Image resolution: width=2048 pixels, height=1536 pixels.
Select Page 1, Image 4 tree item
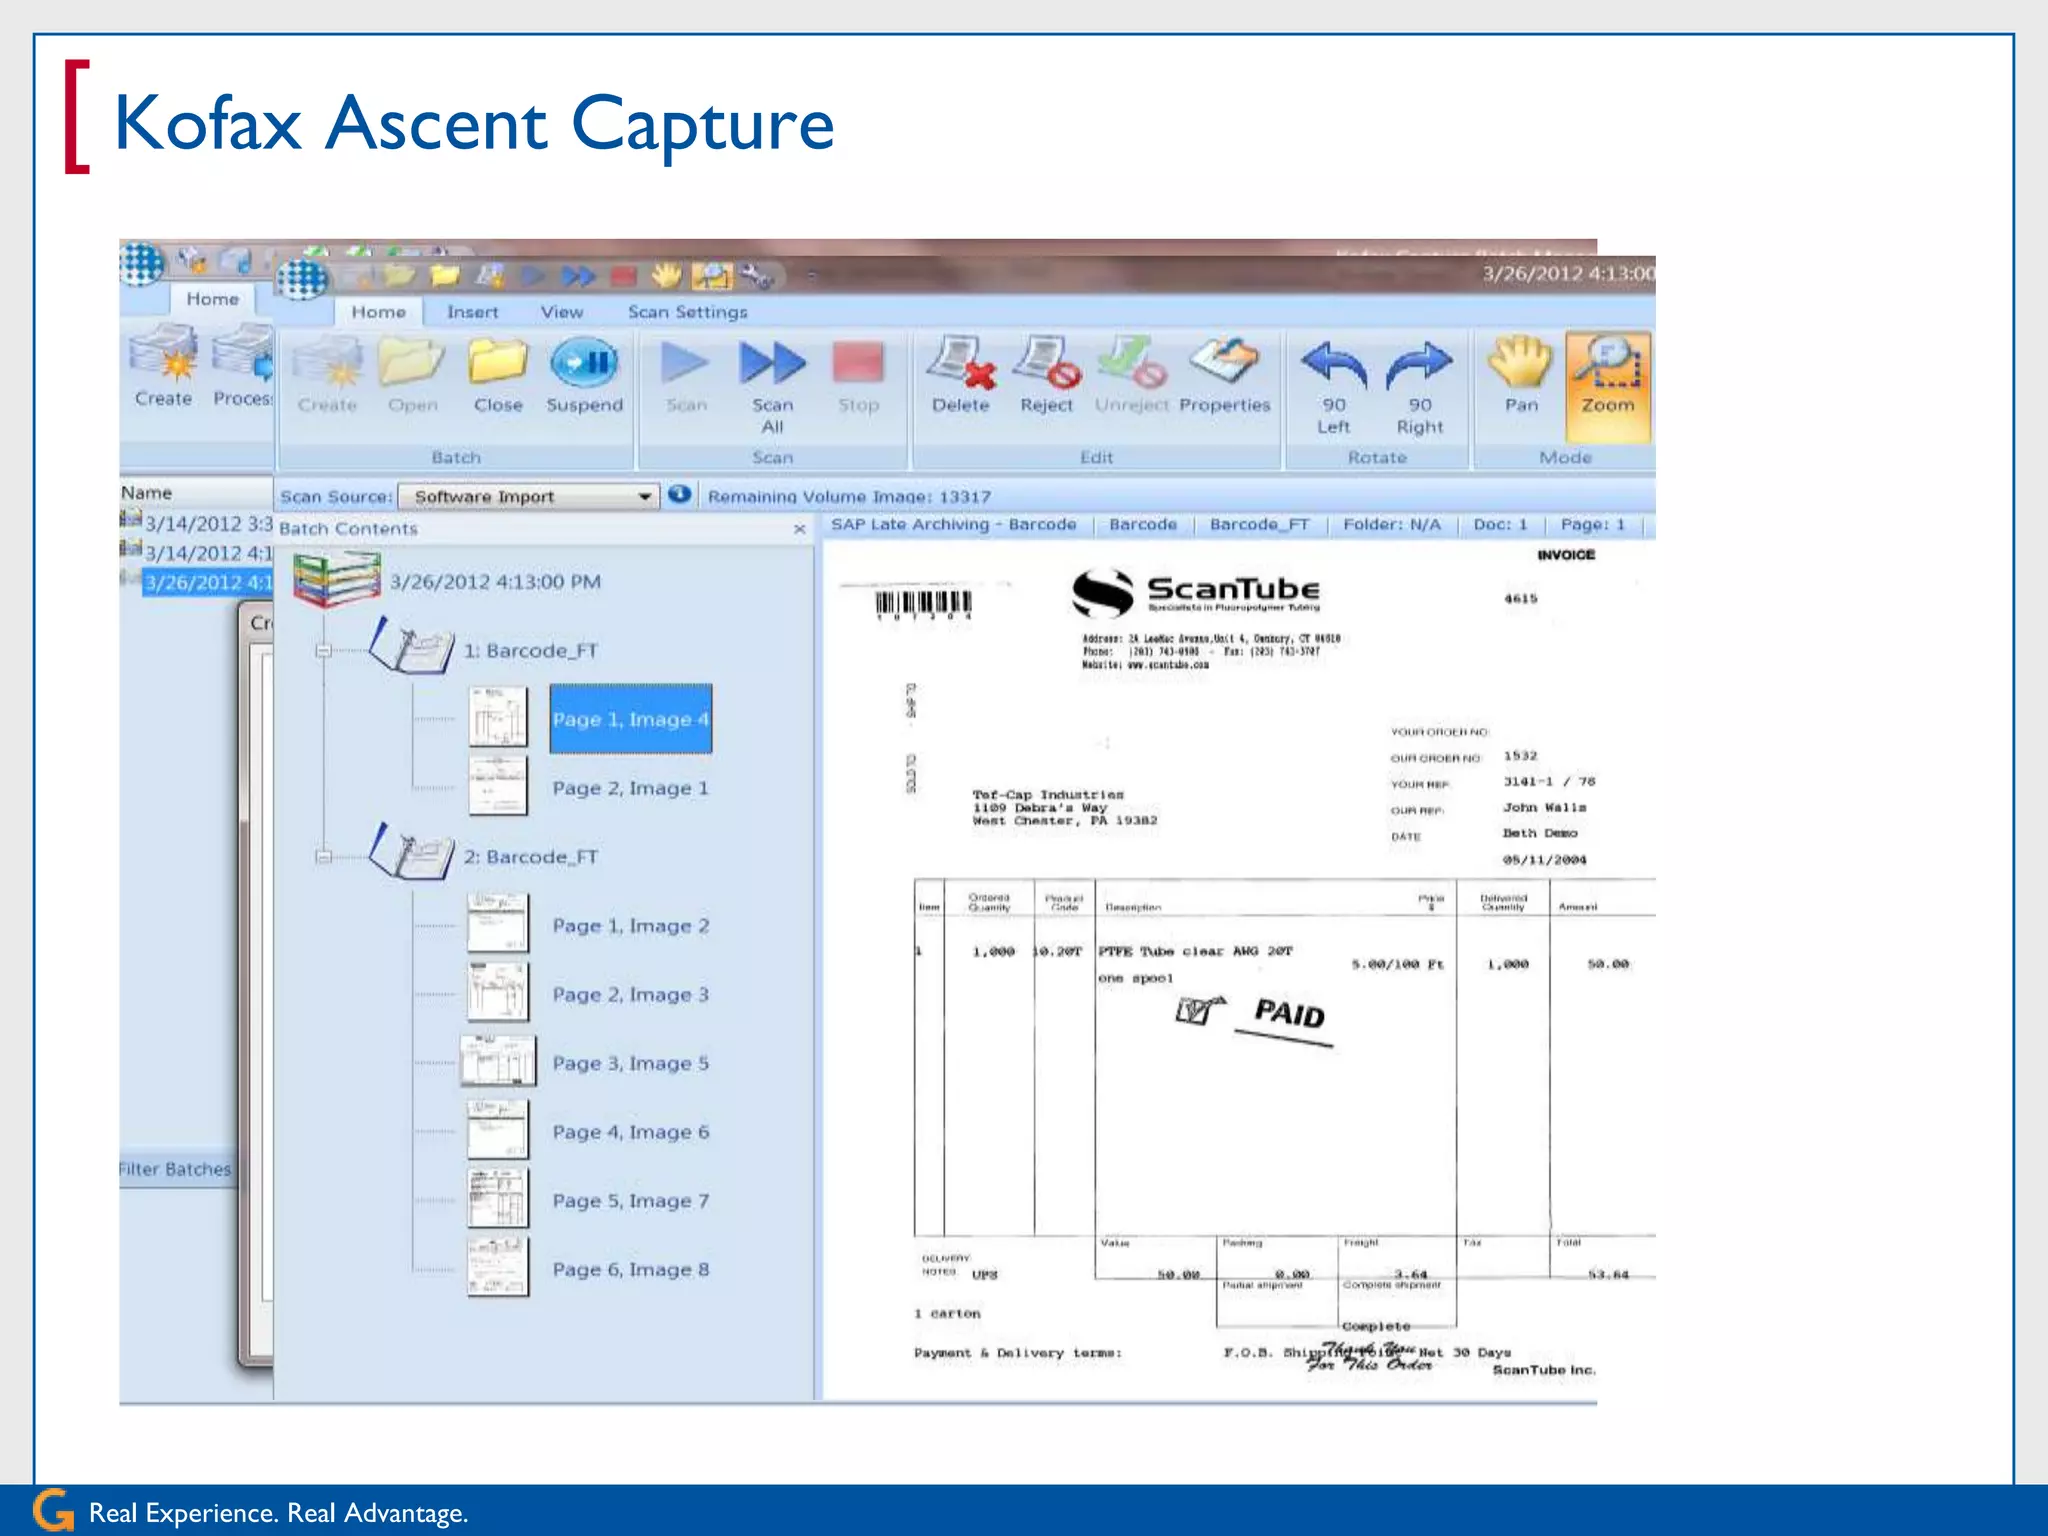(x=631, y=719)
